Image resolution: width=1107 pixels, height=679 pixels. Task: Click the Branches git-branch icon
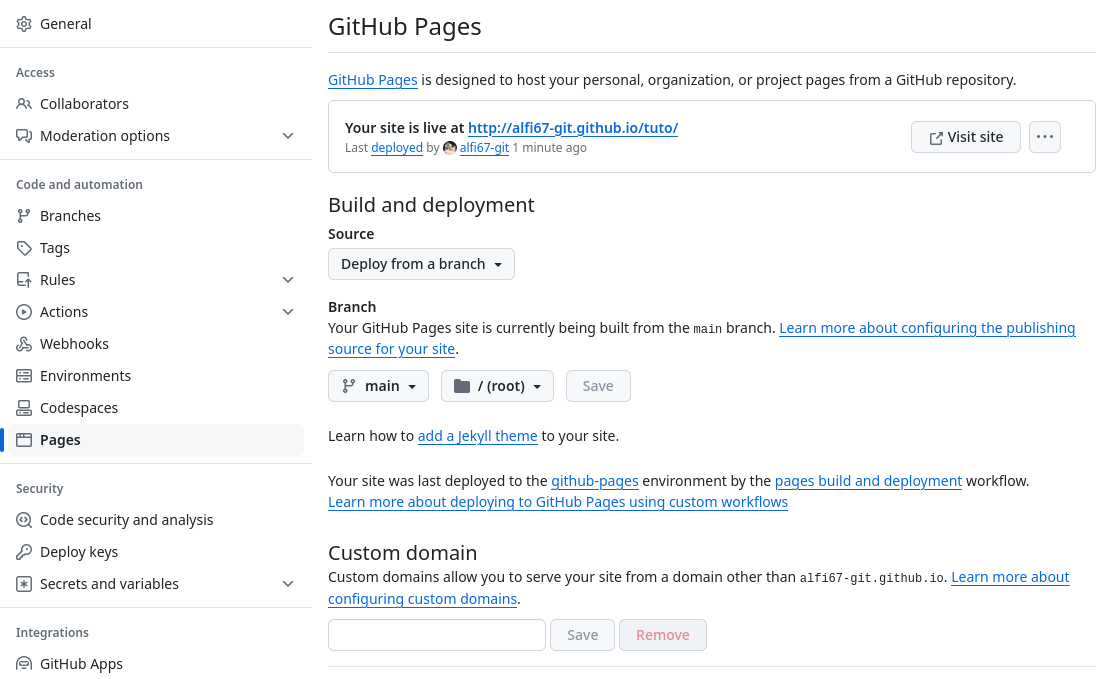24,216
